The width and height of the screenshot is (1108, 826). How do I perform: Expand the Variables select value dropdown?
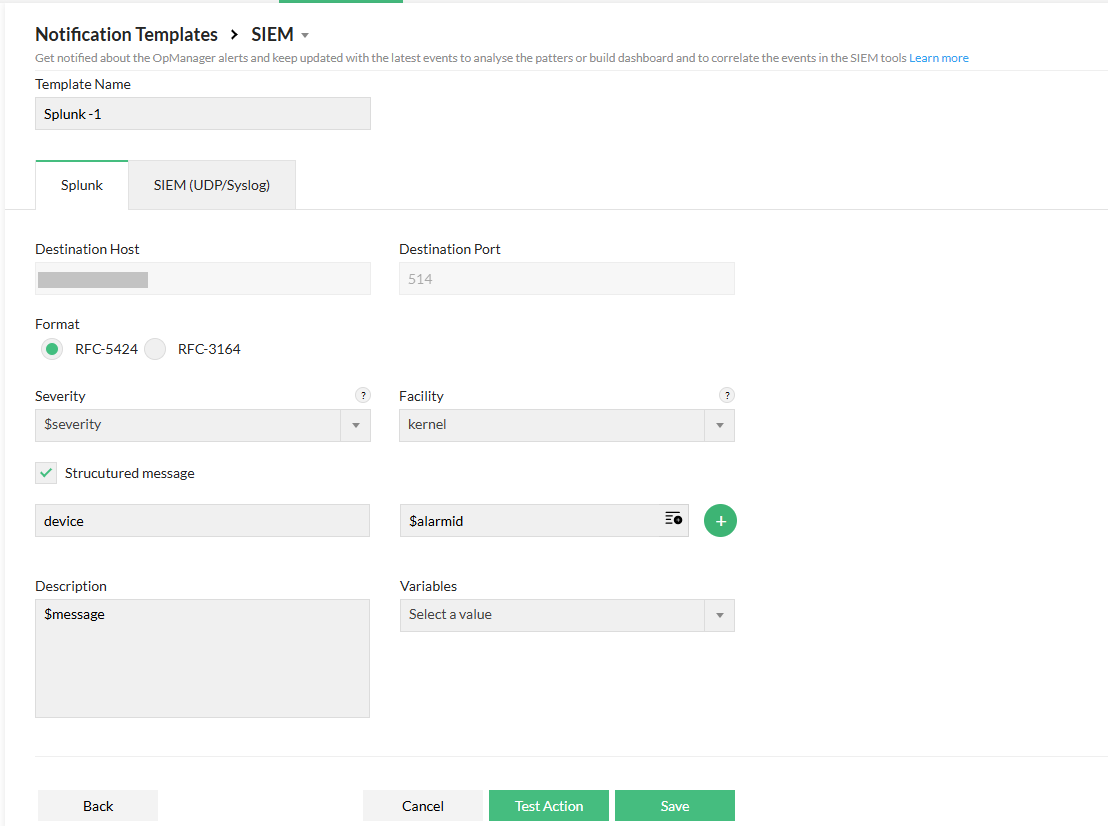point(719,615)
